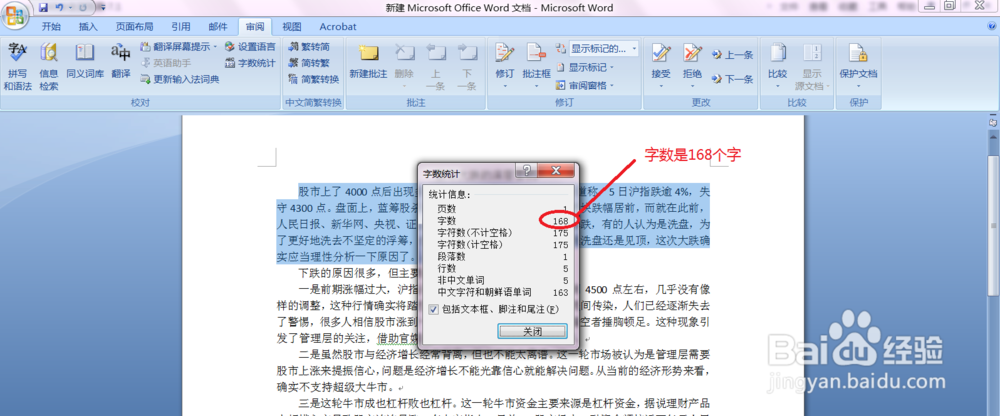Screen dimensions: 1000x416
Task: Save the document from quick access toolbar
Action: click(43, 8)
